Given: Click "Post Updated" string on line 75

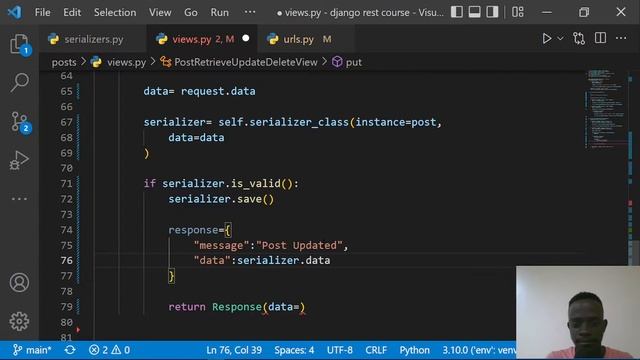Looking at the screenshot, I should [x=299, y=245].
